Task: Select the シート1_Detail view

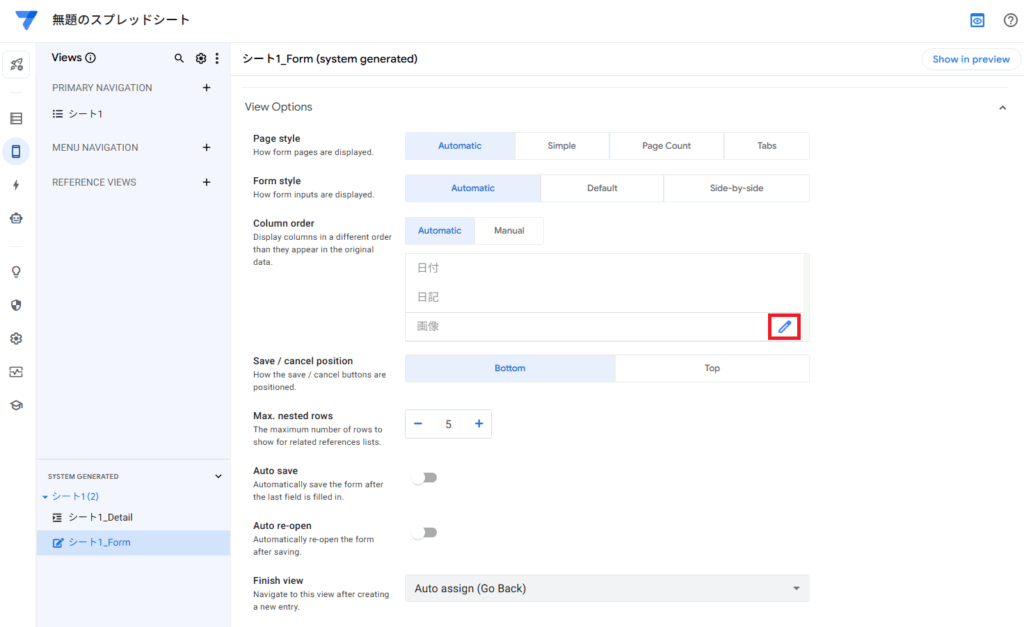Action: point(100,517)
